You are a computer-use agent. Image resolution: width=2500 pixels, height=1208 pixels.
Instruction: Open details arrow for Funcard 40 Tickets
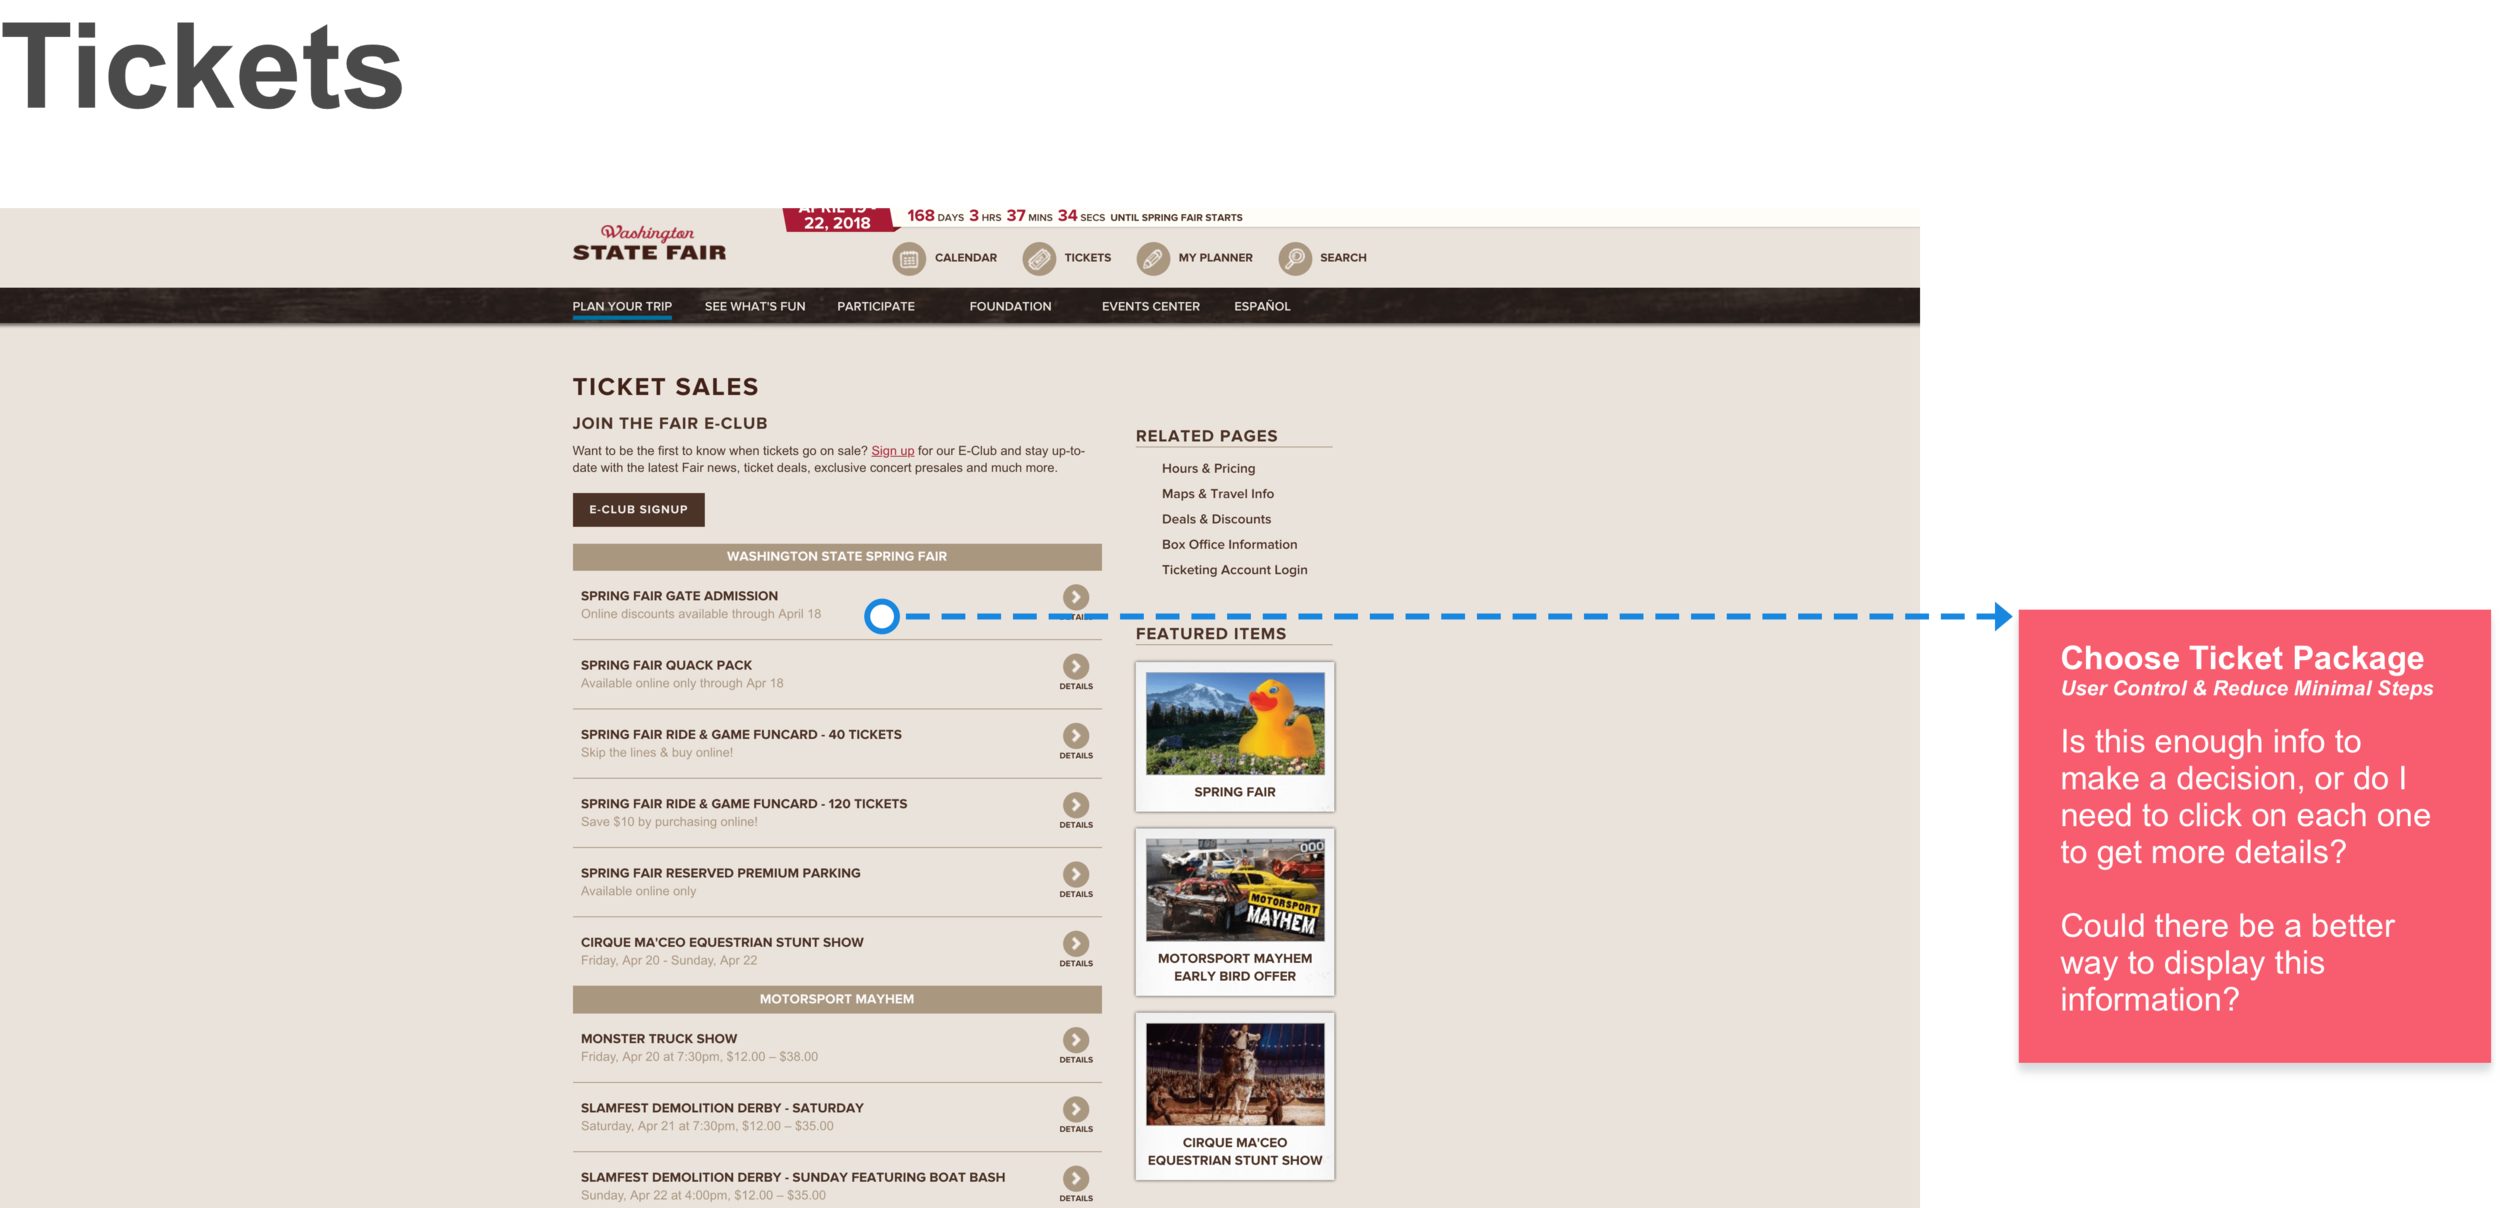click(1075, 735)
